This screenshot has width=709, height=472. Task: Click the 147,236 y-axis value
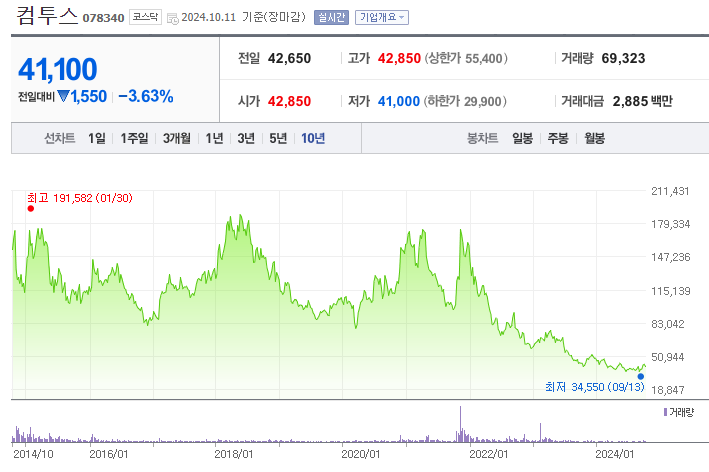pos(671,257)
